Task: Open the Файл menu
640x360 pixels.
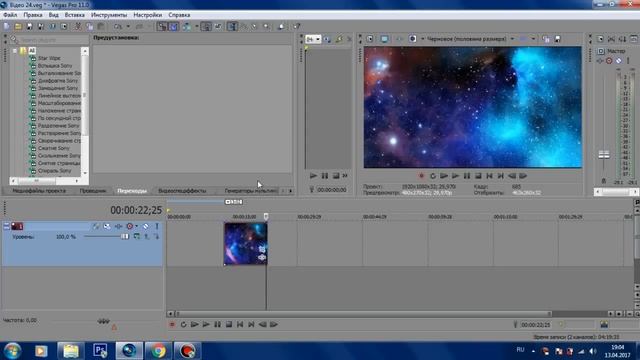Action: (x=10, y=15)
